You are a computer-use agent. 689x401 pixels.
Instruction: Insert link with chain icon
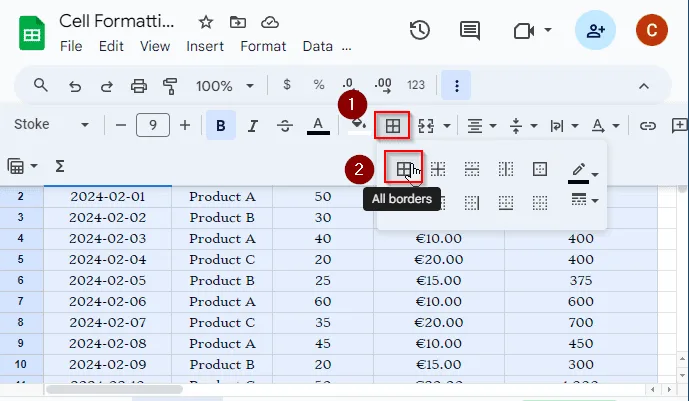click(647, 126)
